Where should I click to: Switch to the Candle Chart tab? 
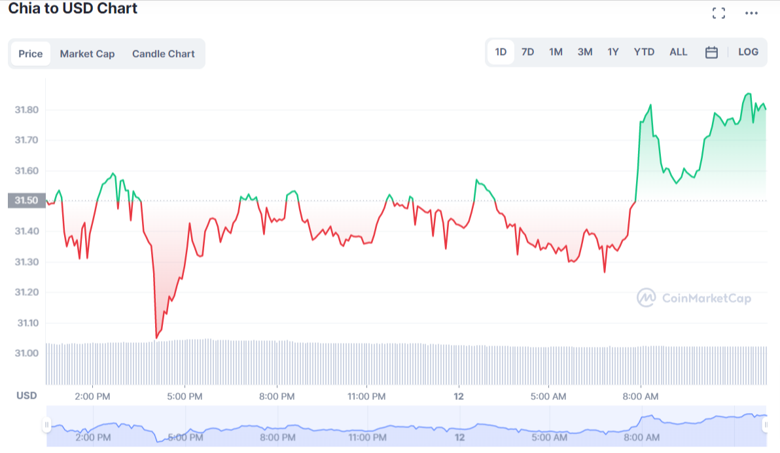(x=163, y=54)
